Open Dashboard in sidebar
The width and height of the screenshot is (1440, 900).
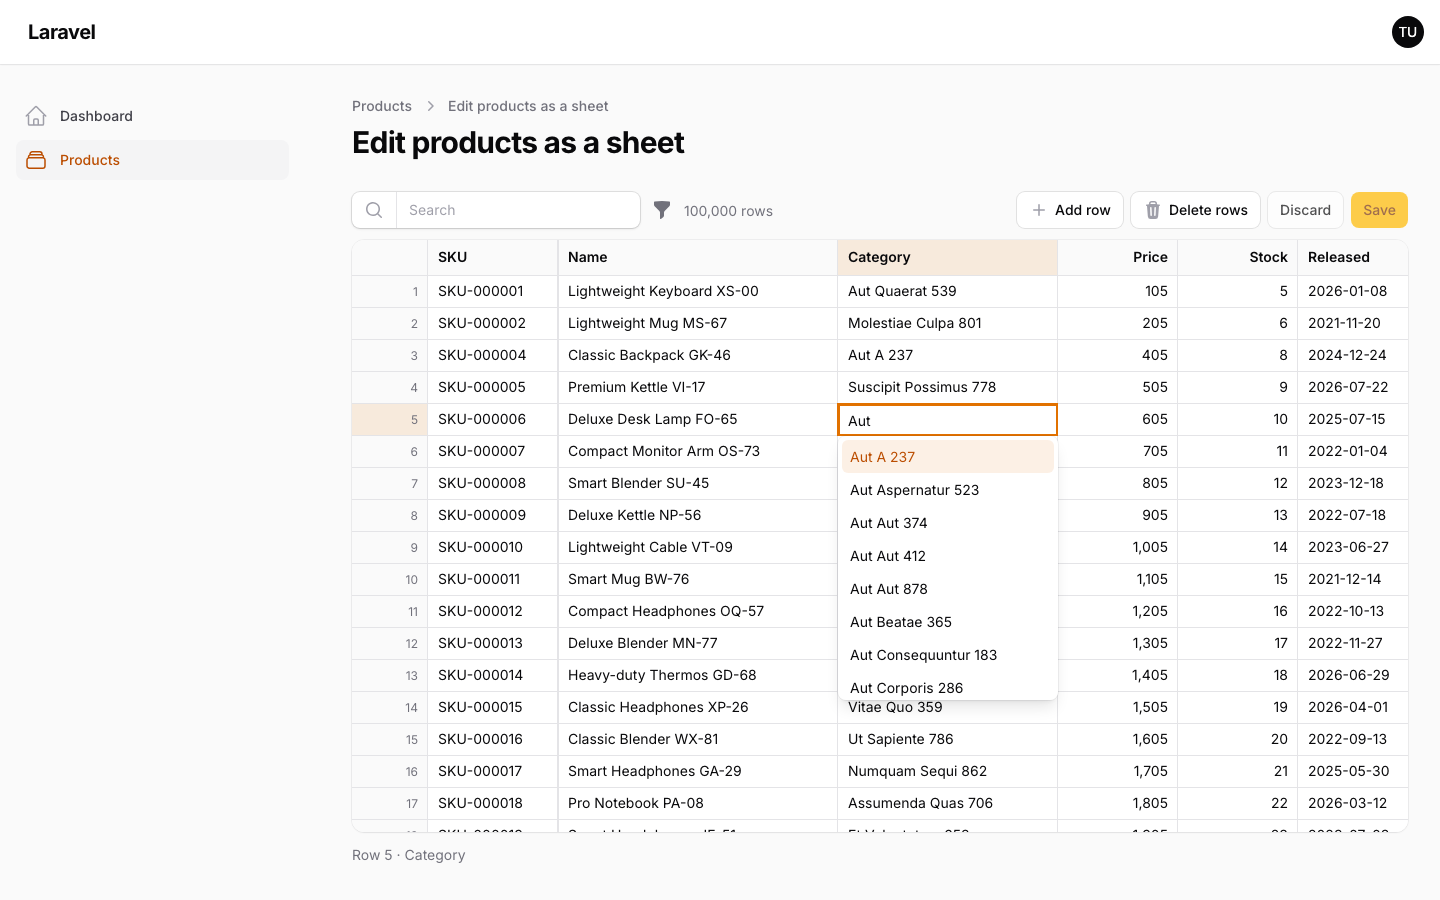152,116
